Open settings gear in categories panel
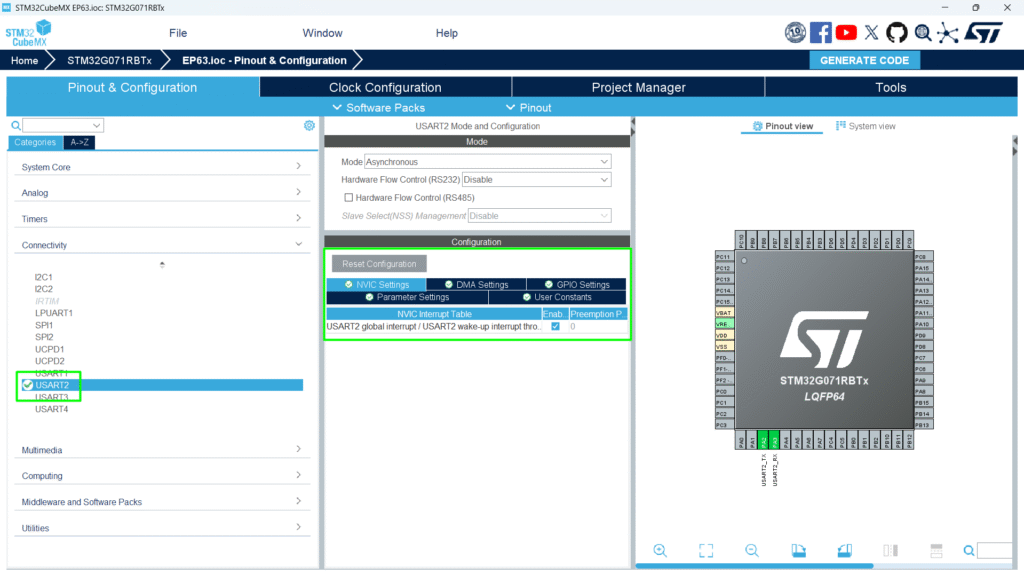The image size is (1024, 574). tap(309, 125)
